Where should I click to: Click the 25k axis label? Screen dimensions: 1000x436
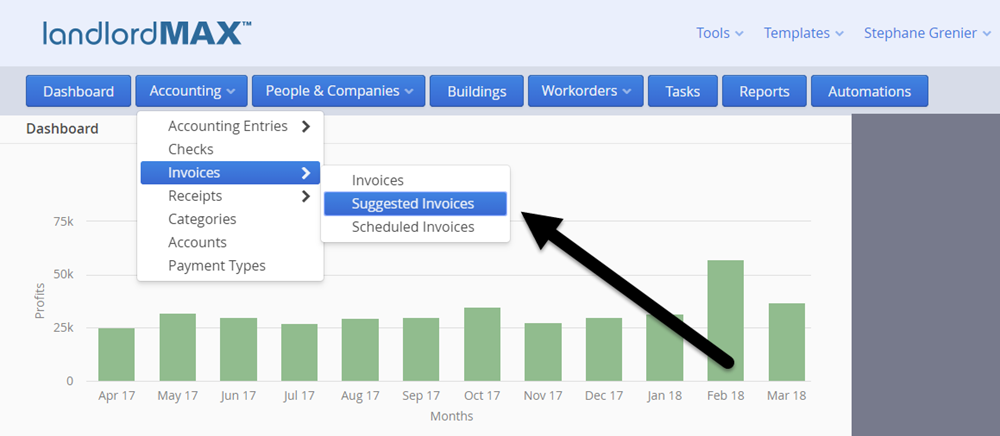coord(62,328)
